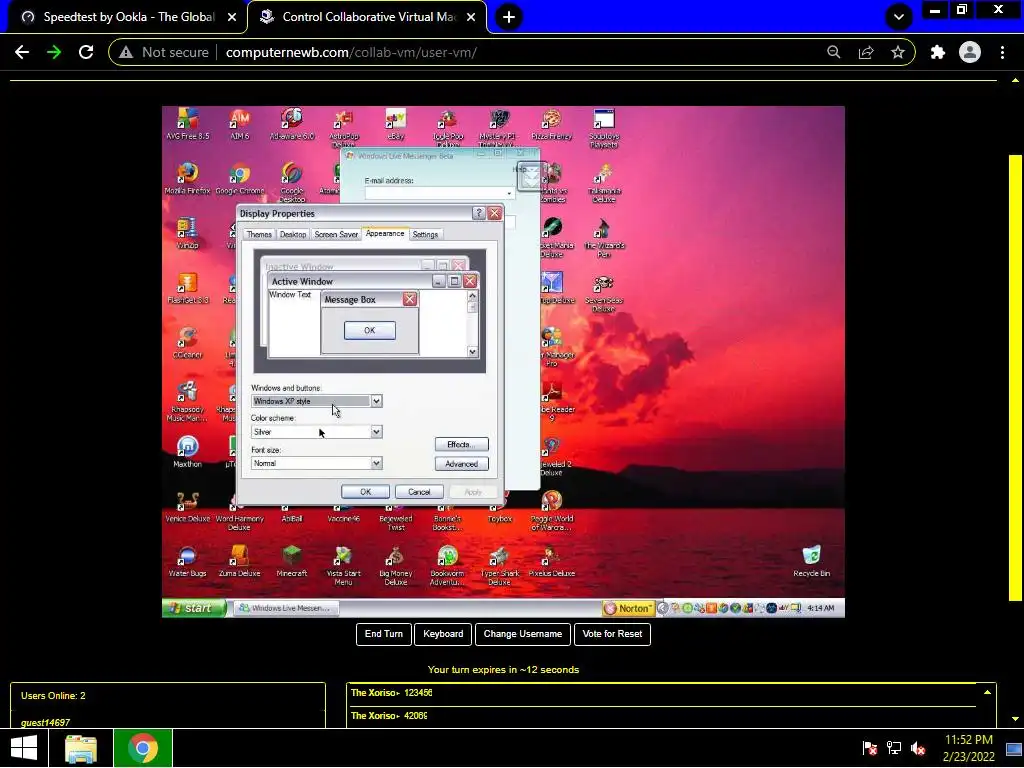
Task: Click the preview Message Box OK button
Action: [x=370, y=330]
